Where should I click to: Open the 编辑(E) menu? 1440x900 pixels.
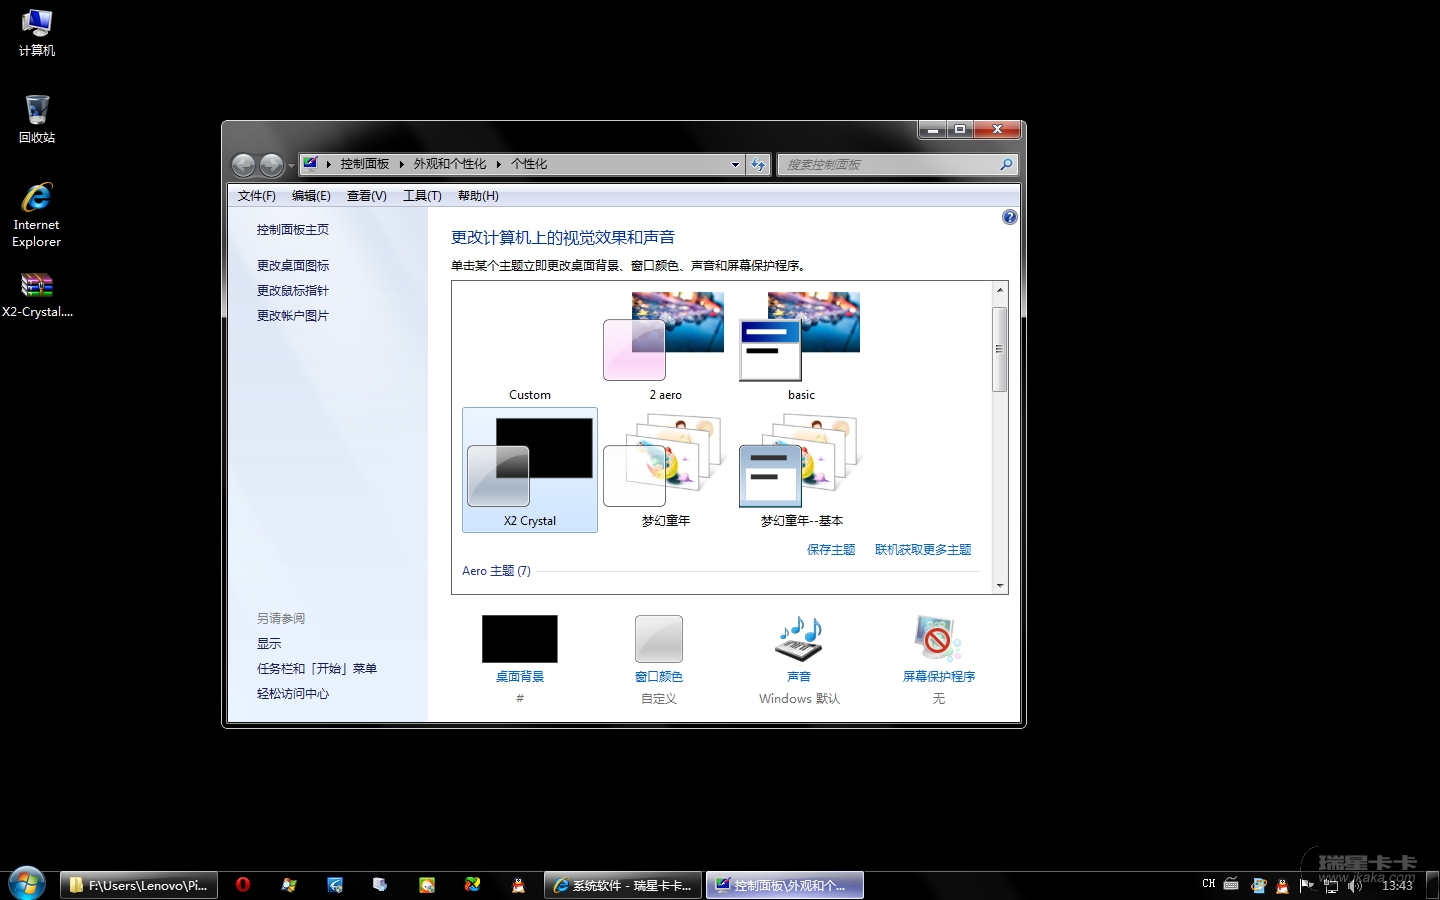click(311, 196)
